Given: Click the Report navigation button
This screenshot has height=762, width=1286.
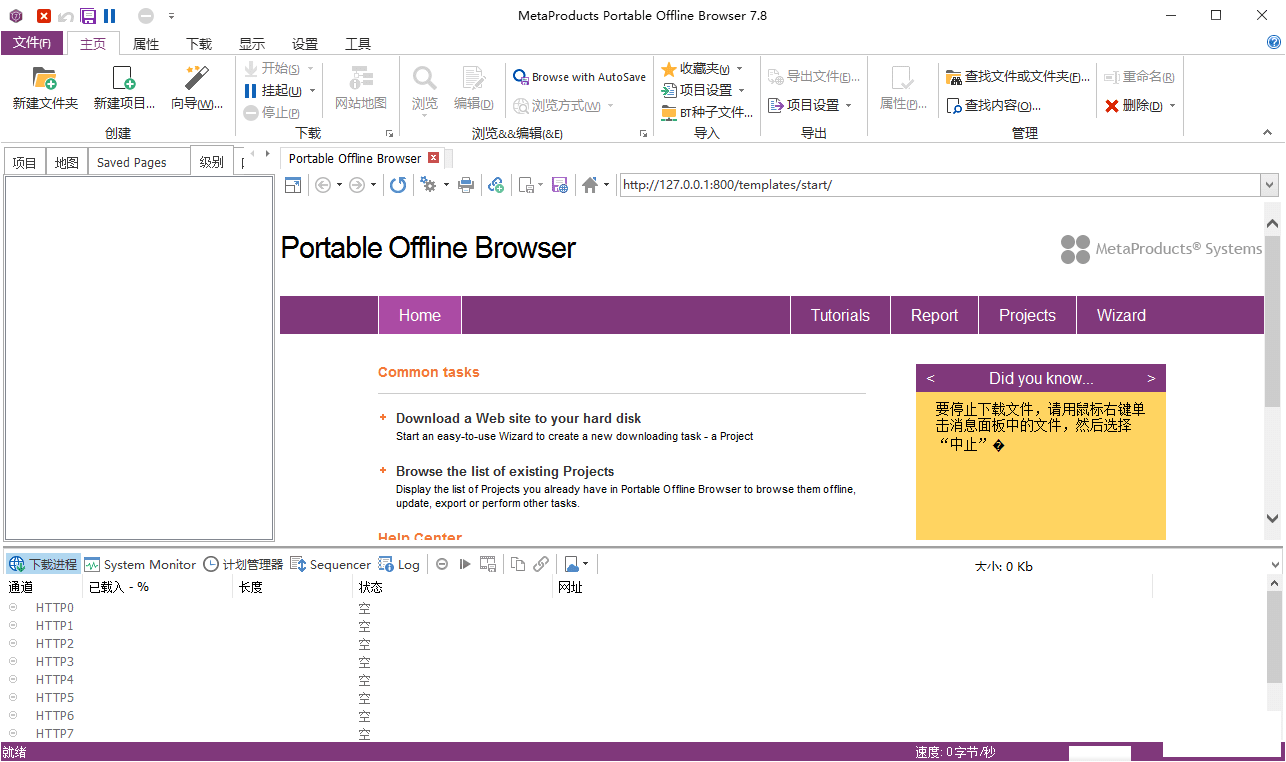Looking at the screenshot, I should 934,315.
